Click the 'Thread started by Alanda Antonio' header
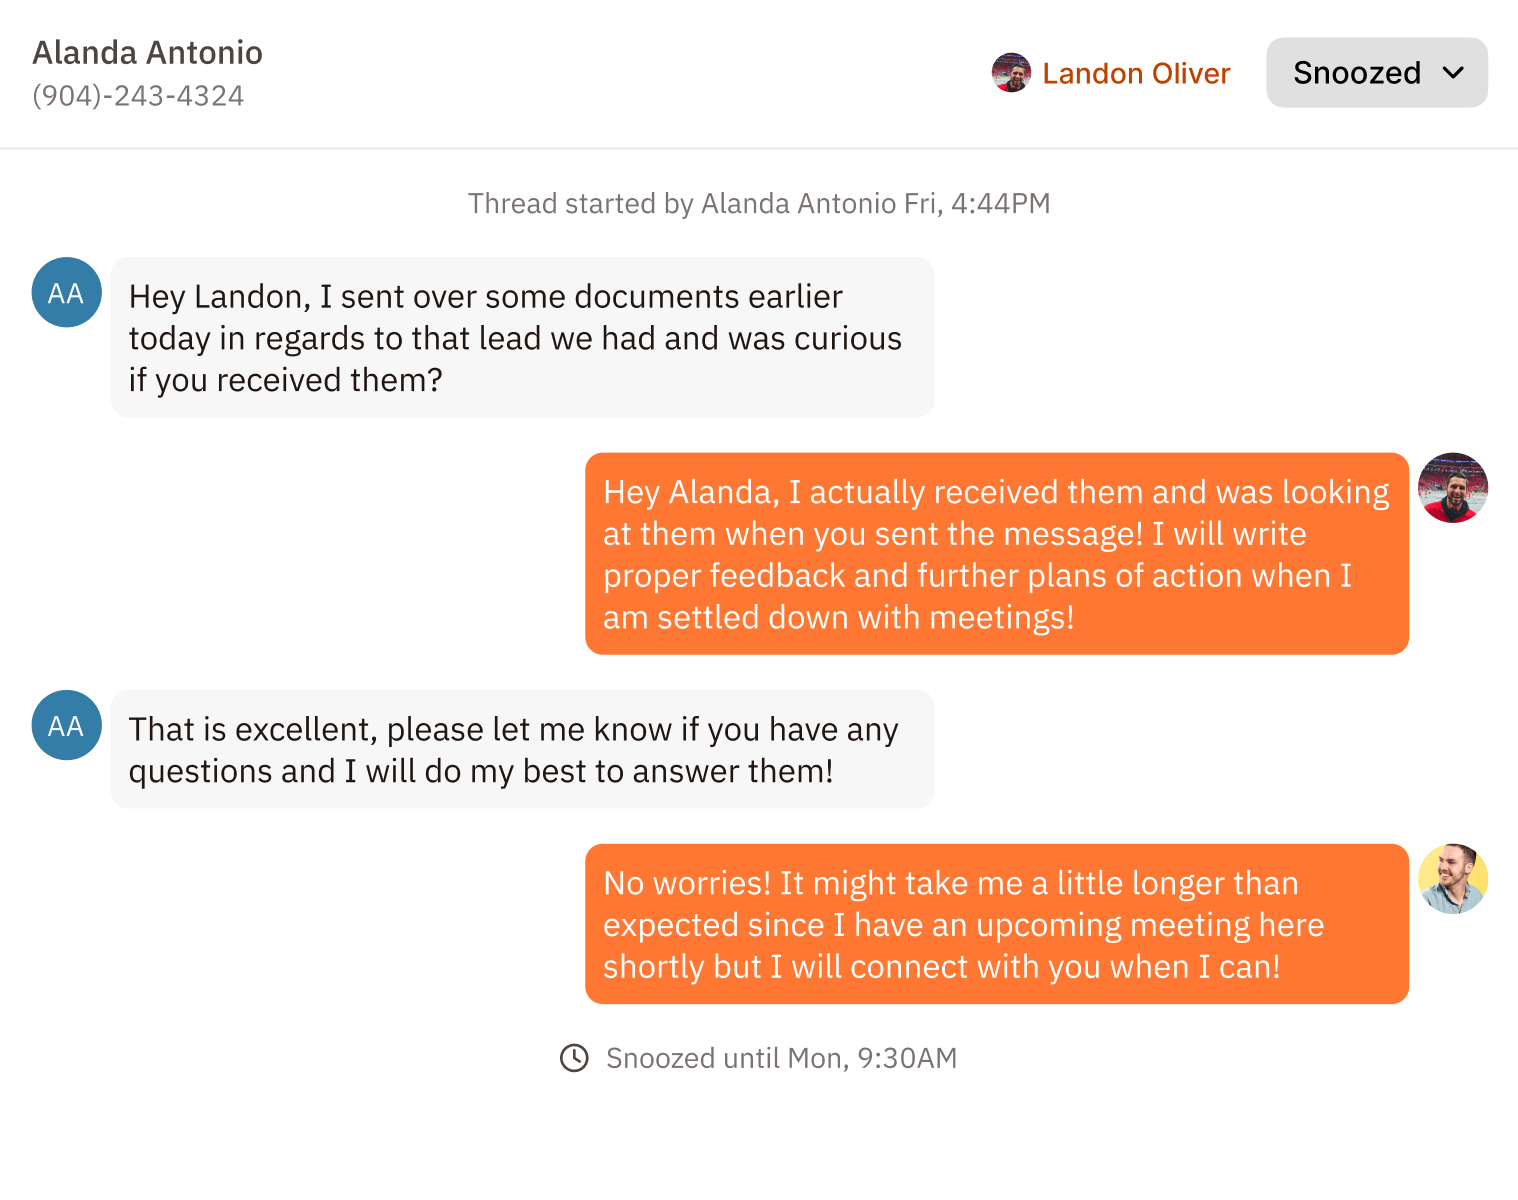This screenshot has height=1200, width=1518. pos(758,203)
